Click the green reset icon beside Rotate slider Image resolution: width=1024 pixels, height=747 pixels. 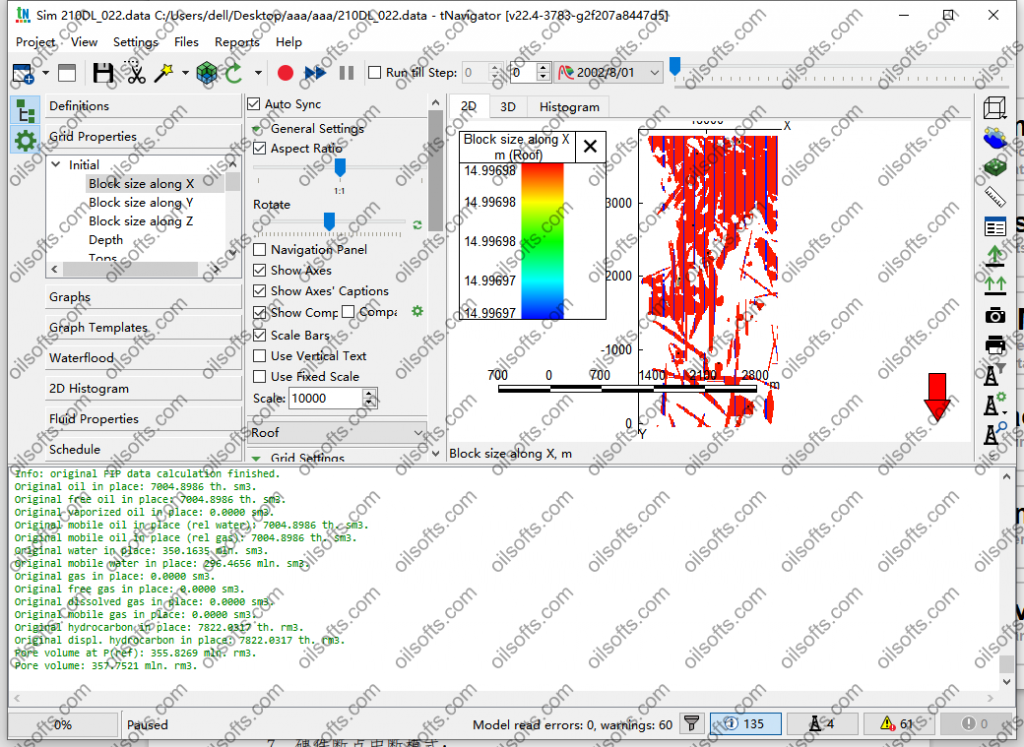tap(417, 225)
